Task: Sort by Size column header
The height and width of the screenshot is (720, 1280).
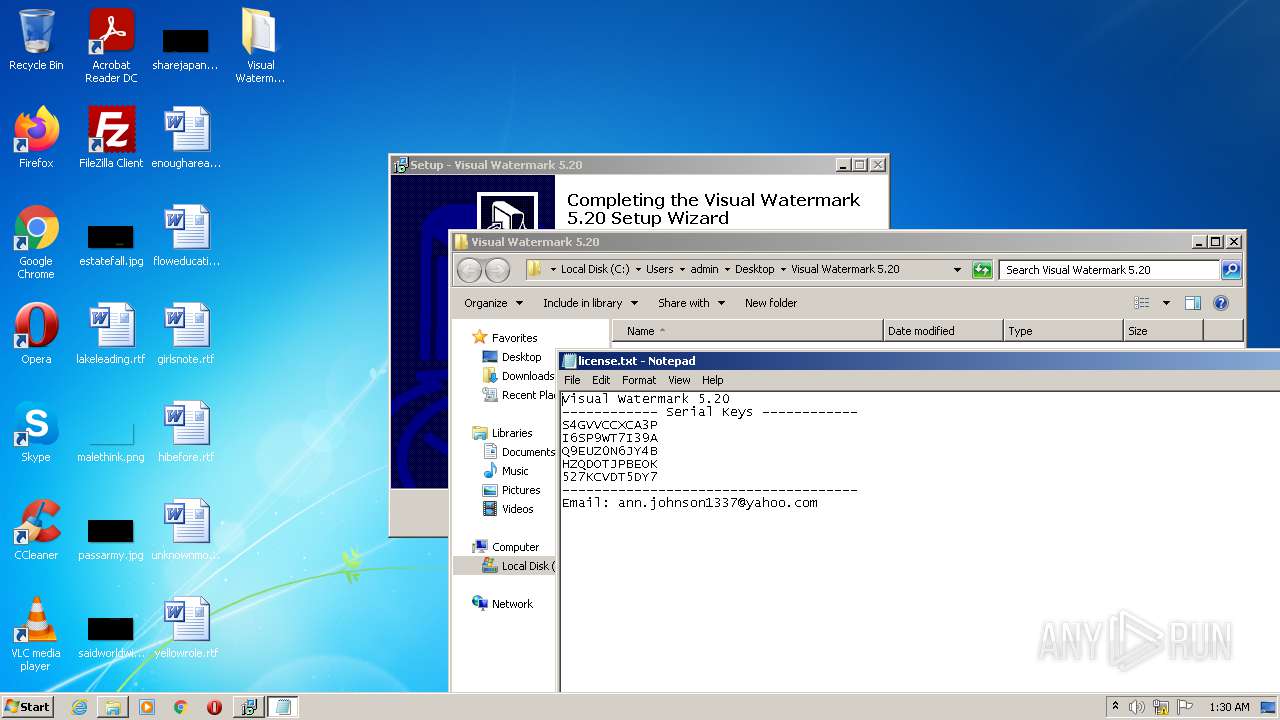Action: [x=1163, y=331]
